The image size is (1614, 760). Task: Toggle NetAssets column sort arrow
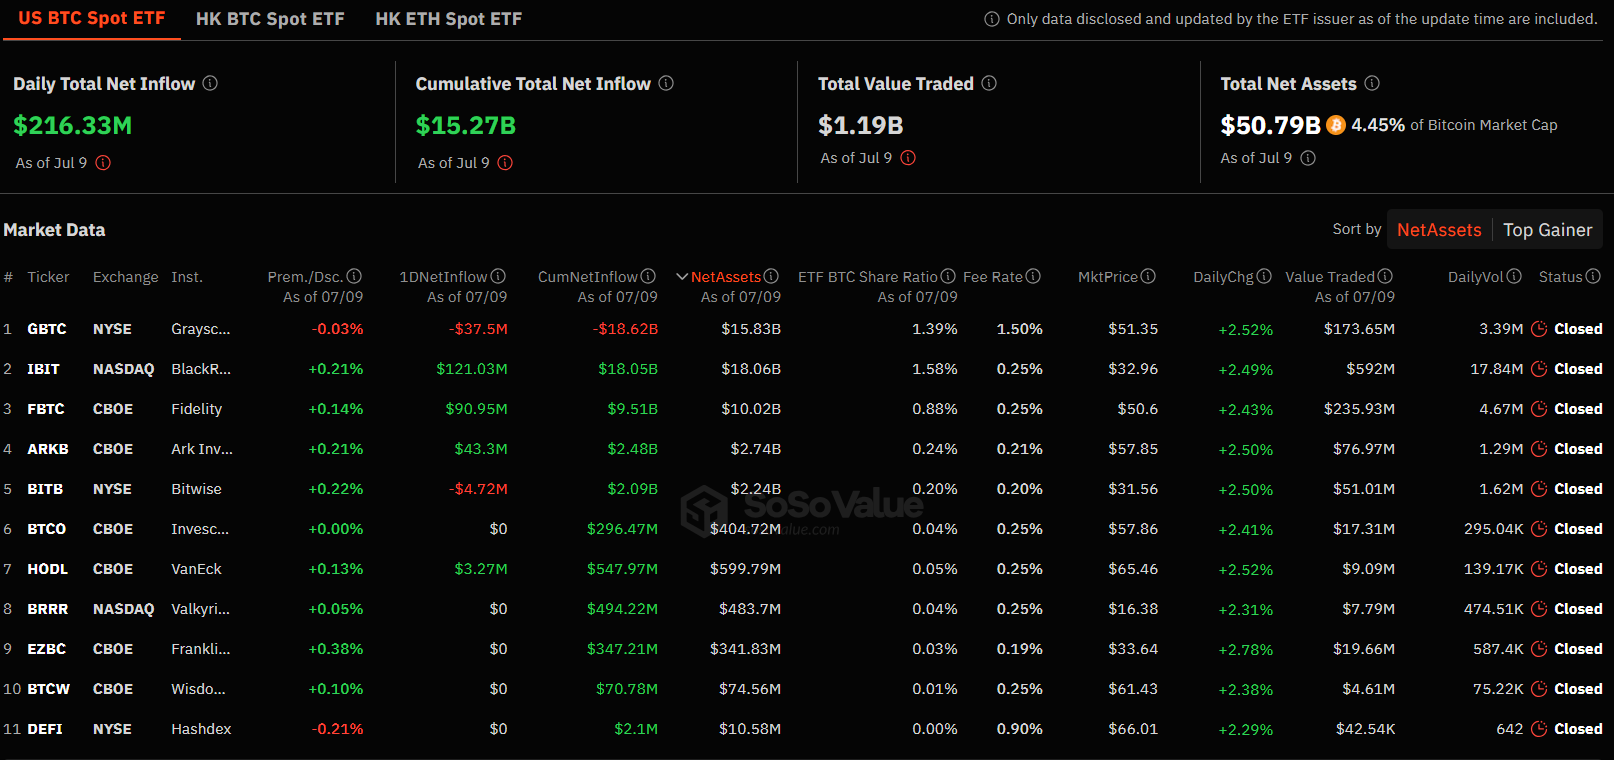point(682,277)
